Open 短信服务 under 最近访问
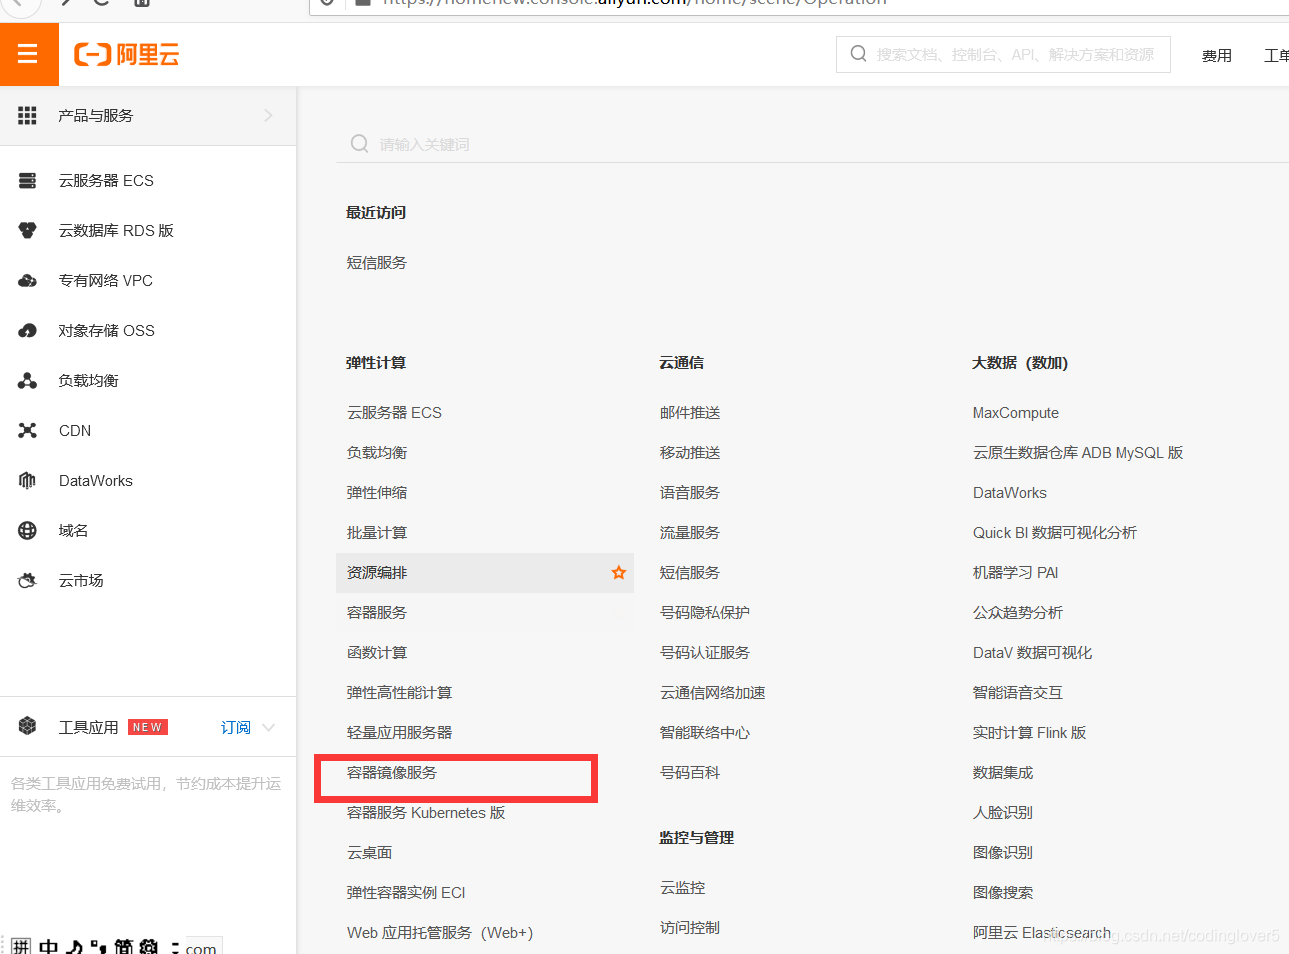Viewport: 1289px width, 954px height. 377,263
